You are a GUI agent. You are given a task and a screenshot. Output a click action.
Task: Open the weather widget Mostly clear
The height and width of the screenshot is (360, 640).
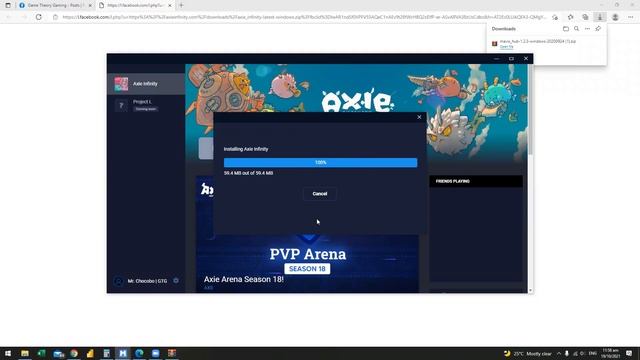click(528, 353)
